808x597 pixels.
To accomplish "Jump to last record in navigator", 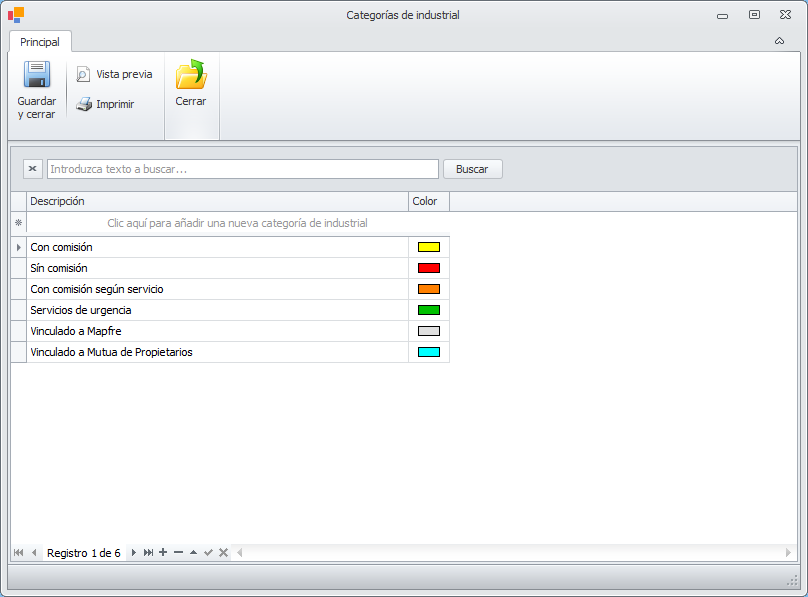I will [148, 553].
